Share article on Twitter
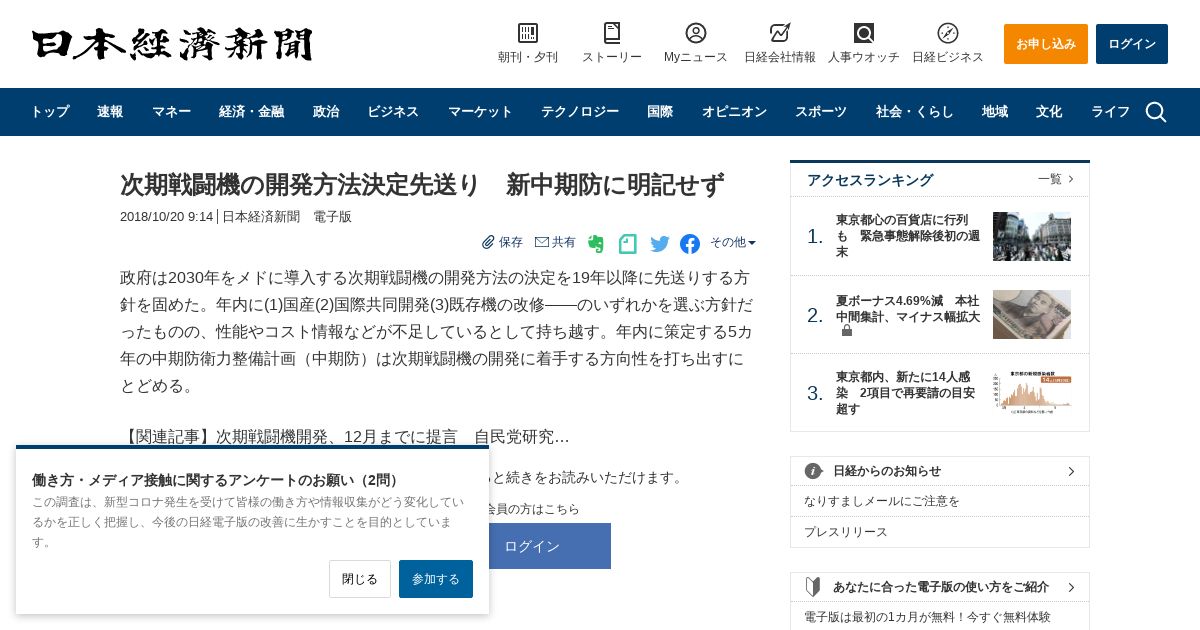This screenshot has height=630, width=1200. click(660, 244)
